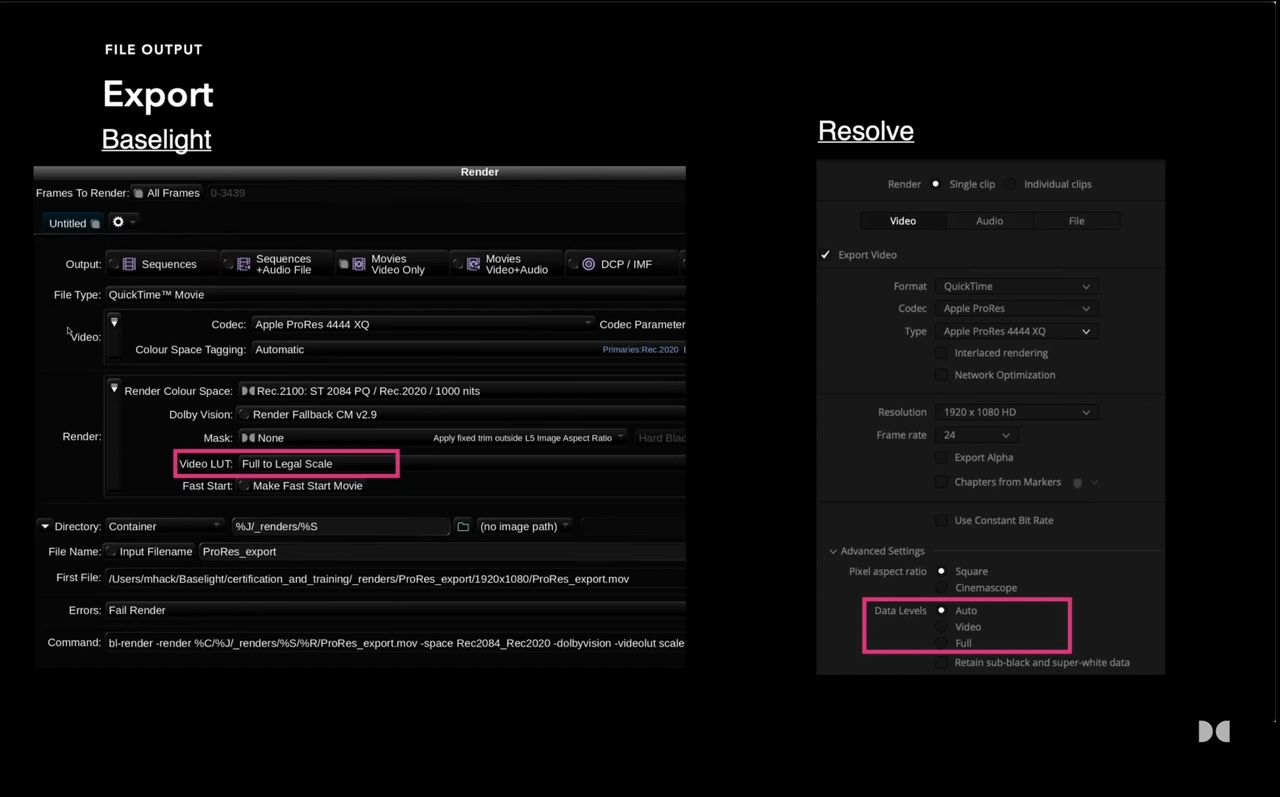1280x797 pixels.
Task: Click the Colour Space Tagging Automatic field
Action: coord(468,350)
